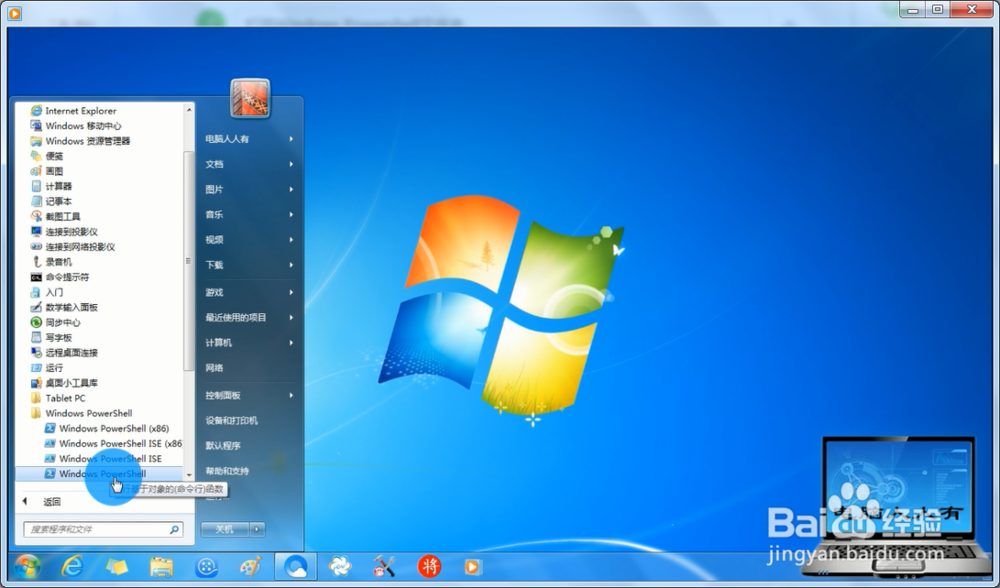Open the yellow sticky note taskbar icon
This screenshot has height=588, width=1000.
[117, 566]
